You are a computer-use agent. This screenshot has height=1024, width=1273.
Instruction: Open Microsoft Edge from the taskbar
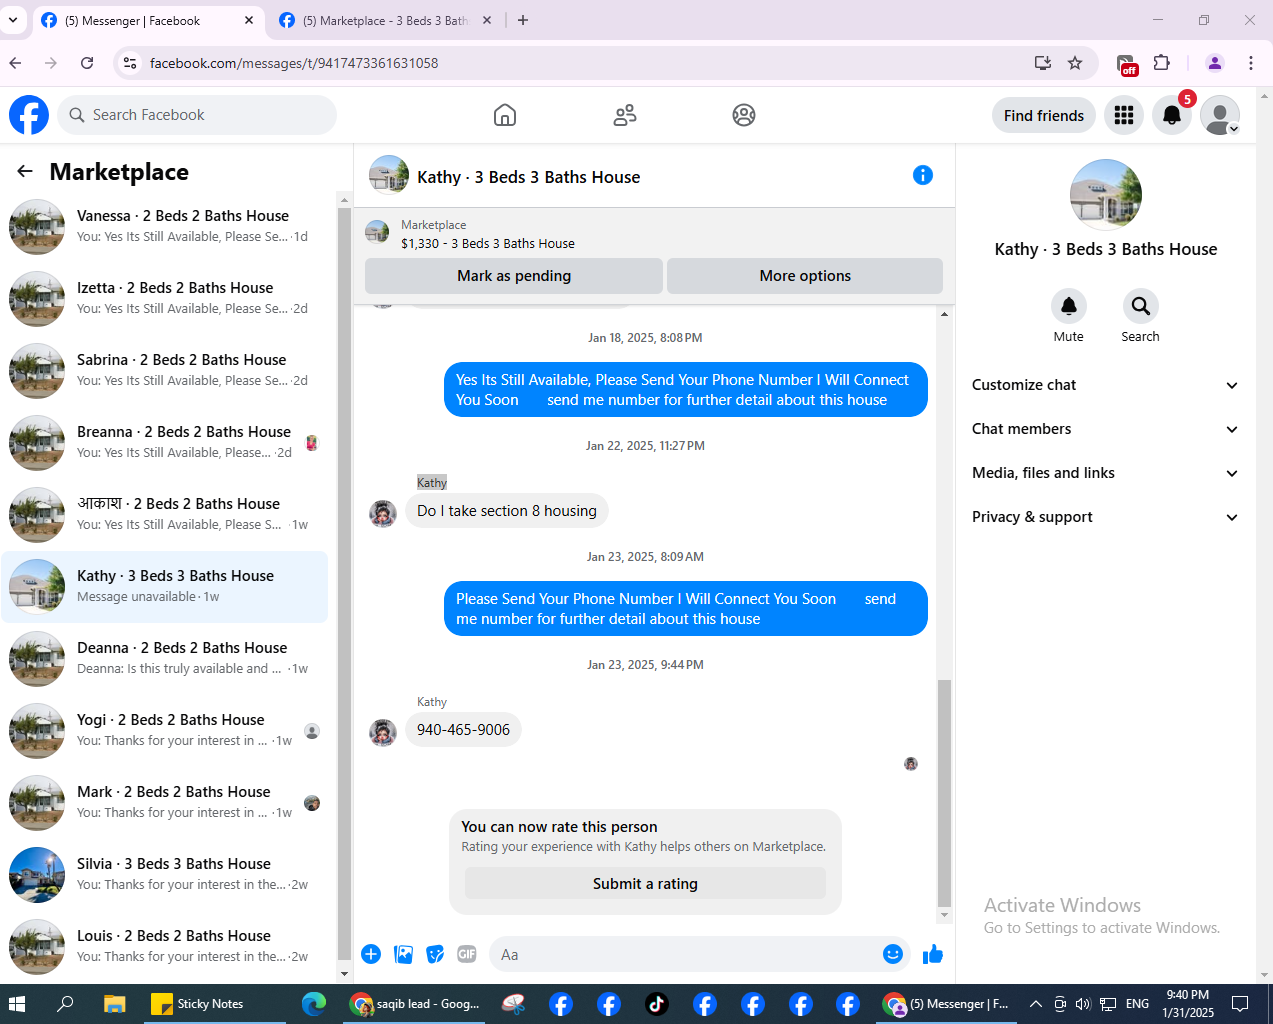314,1004
